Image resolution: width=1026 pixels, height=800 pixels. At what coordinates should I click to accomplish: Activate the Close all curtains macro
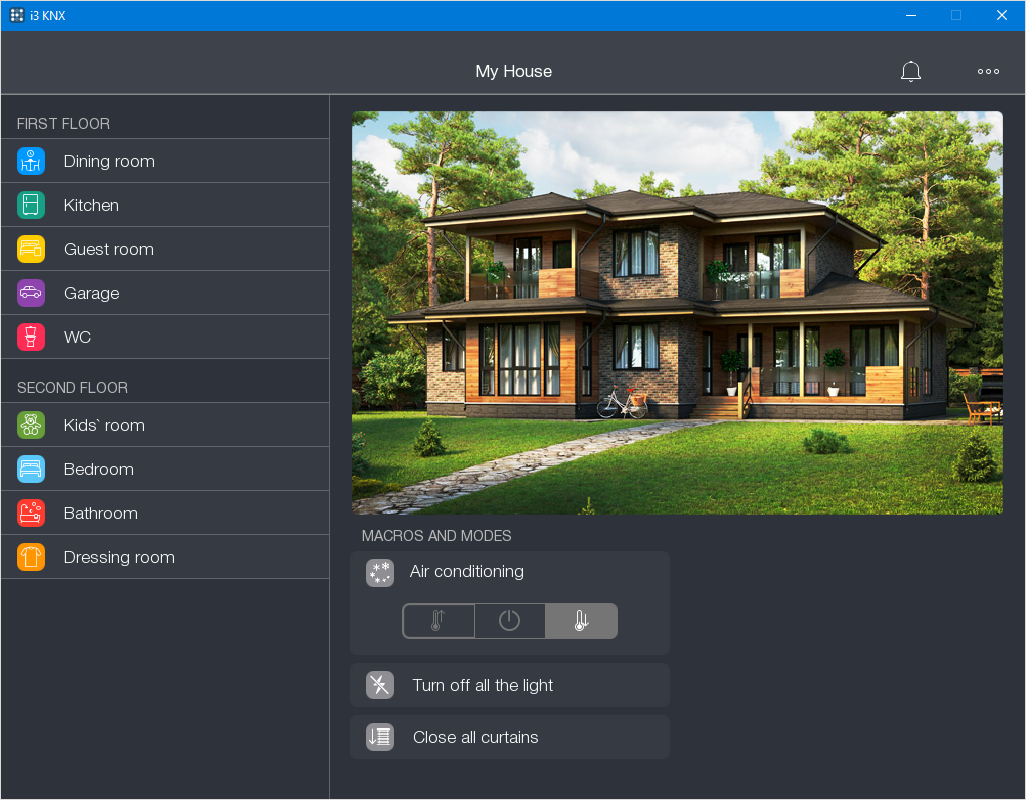(x=510, y=736)
